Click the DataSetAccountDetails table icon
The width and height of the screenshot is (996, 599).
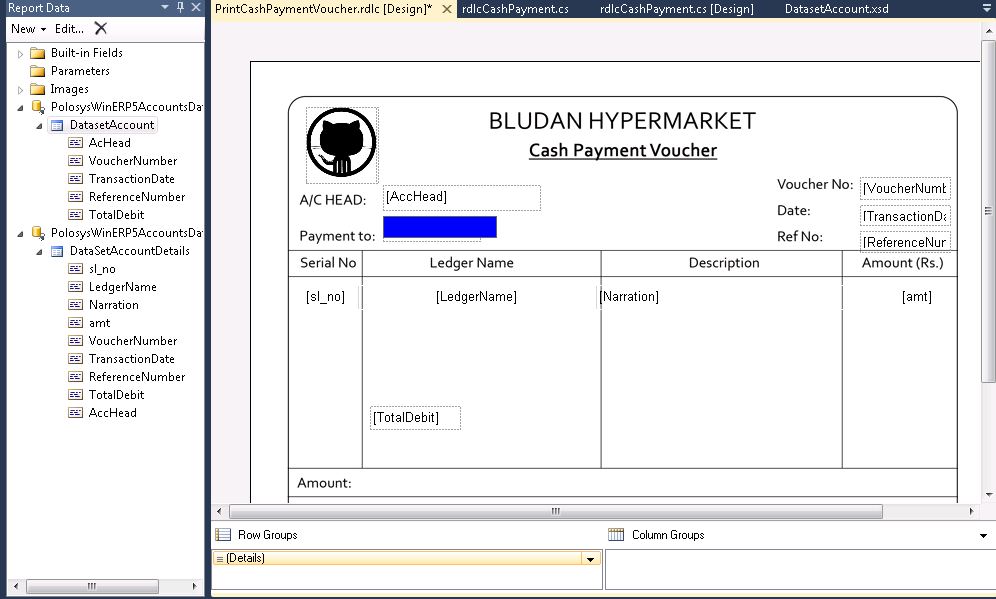click(x=57, y=251)
